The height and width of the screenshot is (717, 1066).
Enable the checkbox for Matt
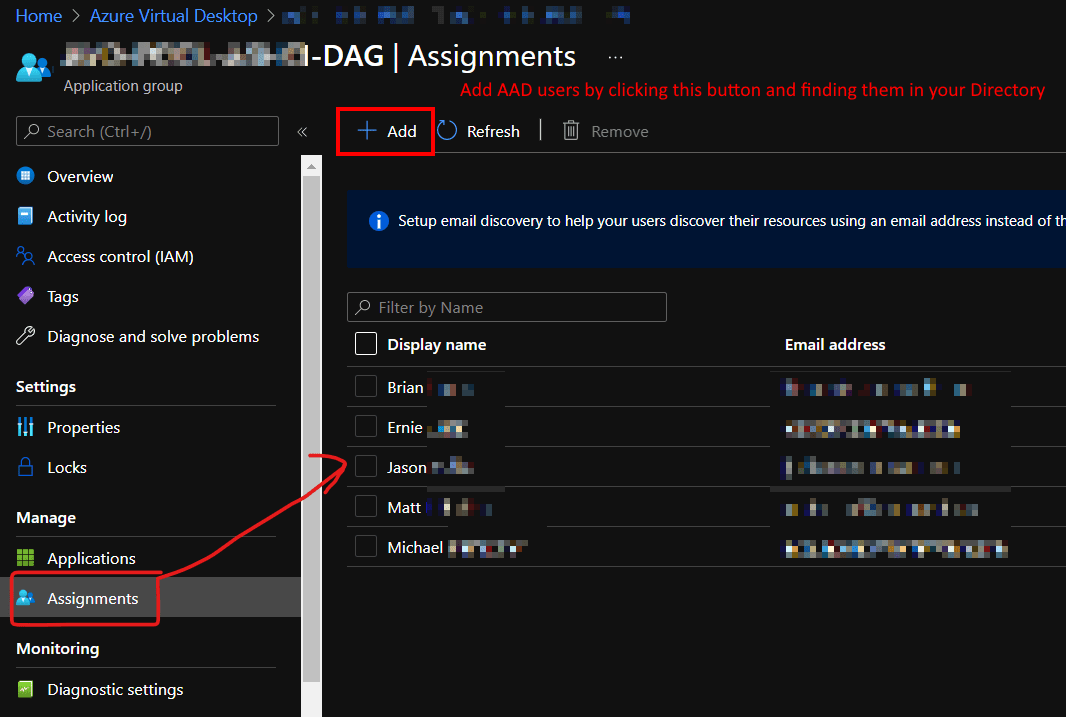pos(366,506)
